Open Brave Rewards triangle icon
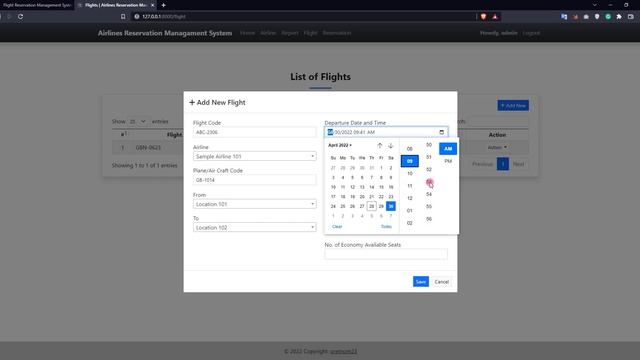 point(495,17)
